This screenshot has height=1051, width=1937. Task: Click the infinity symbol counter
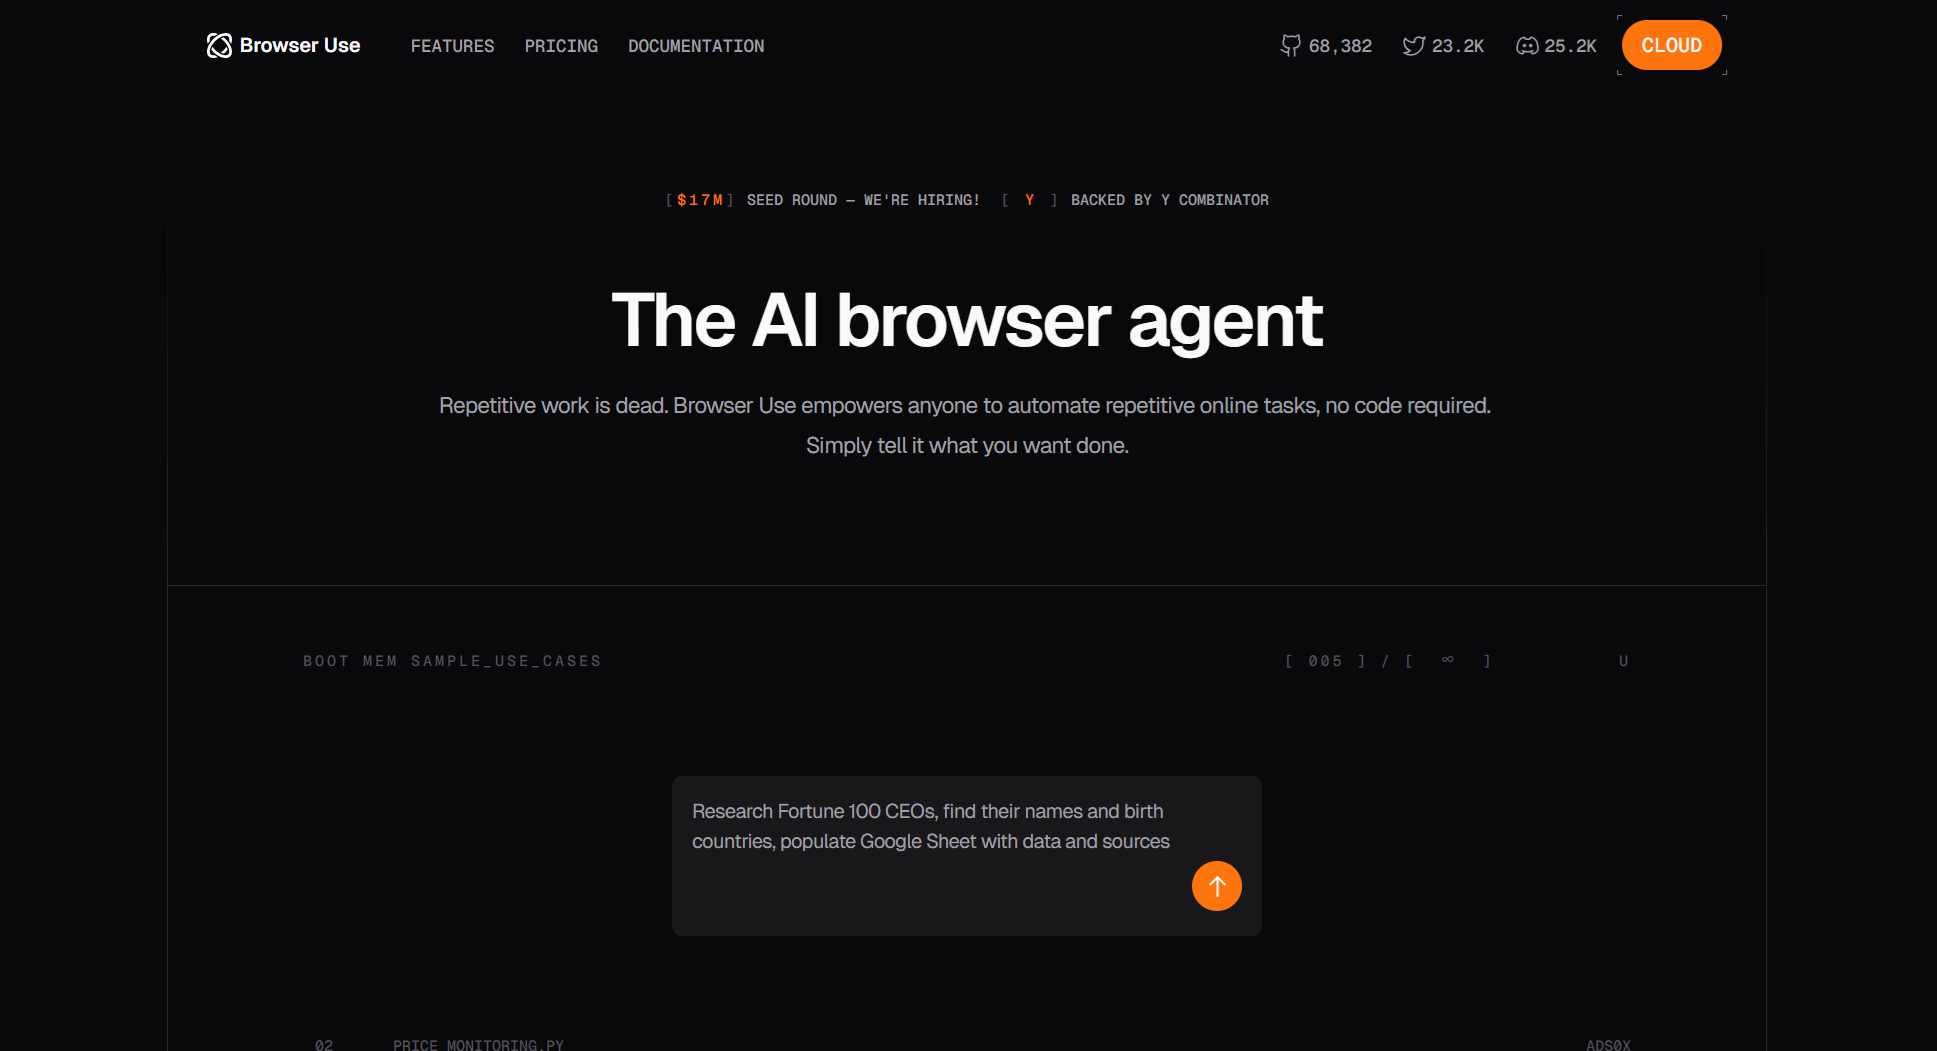[1448, 660]
